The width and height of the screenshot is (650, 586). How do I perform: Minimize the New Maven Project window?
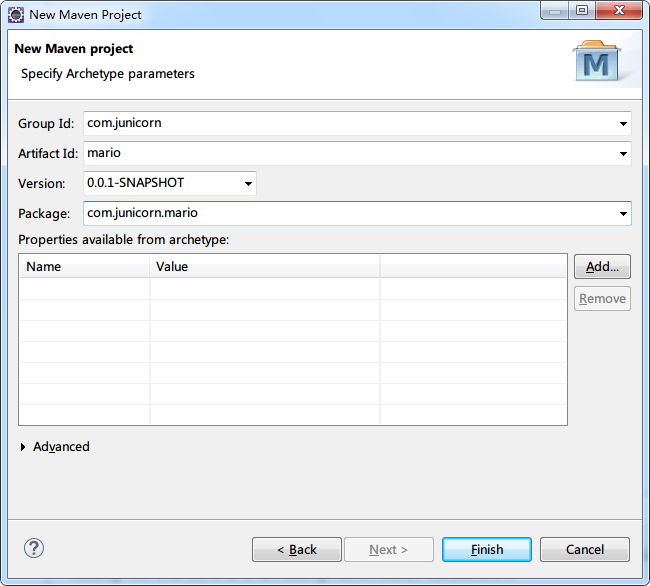pos(555,10)
